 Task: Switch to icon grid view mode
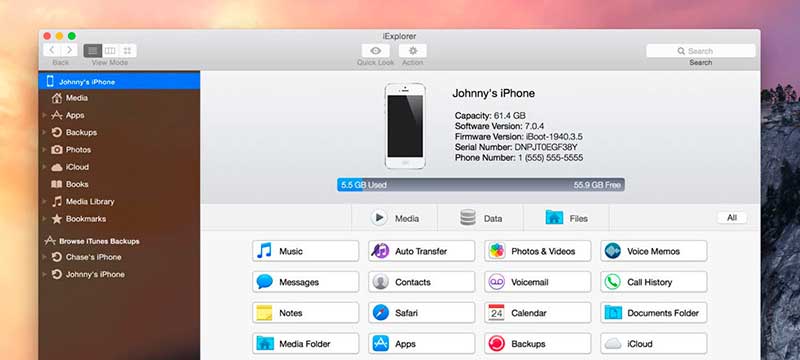128,50
